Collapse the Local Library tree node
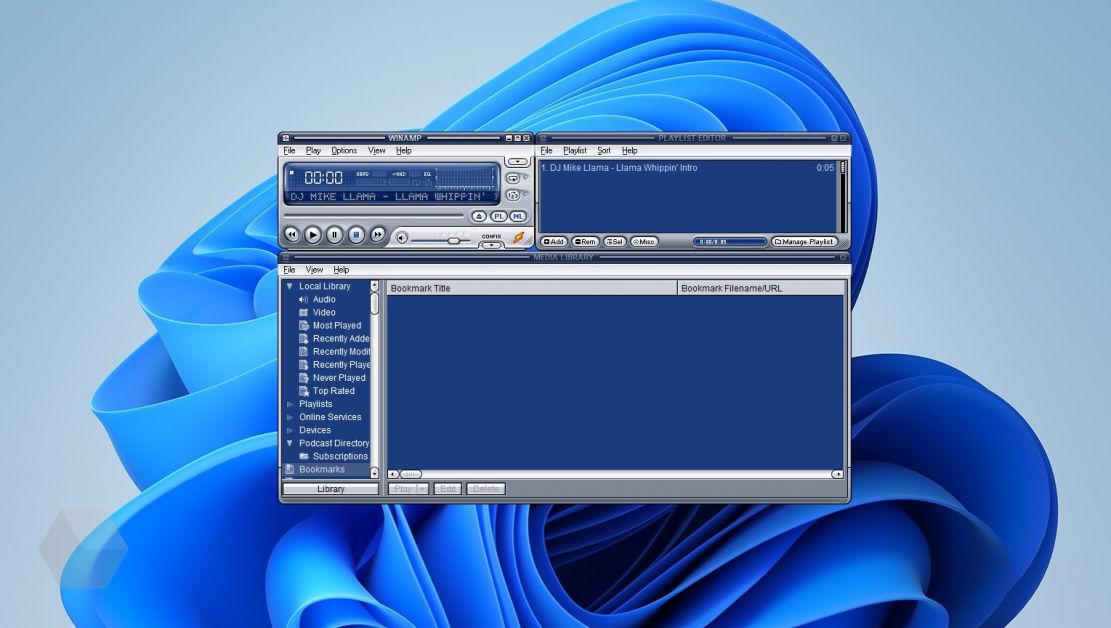This screenshot has height=628, width=1111. coord(289,286)
